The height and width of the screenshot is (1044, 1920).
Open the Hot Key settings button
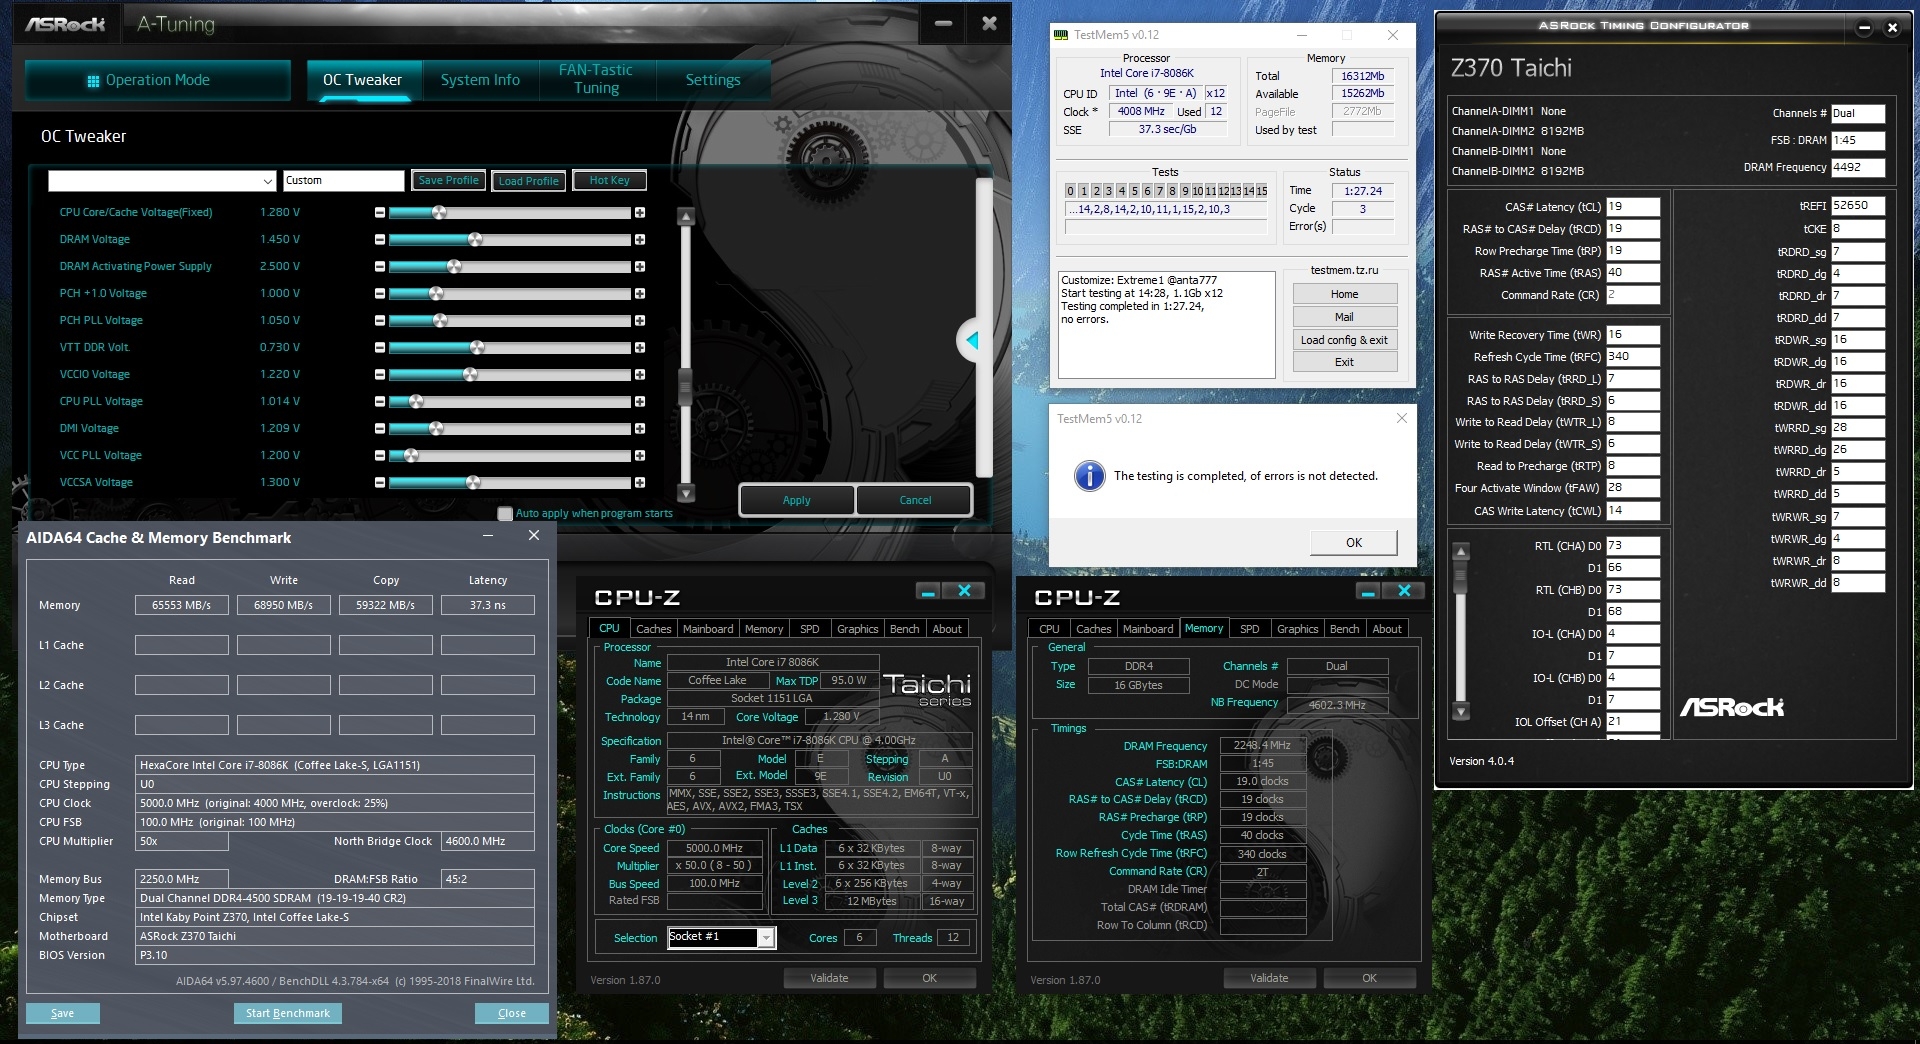609,181
